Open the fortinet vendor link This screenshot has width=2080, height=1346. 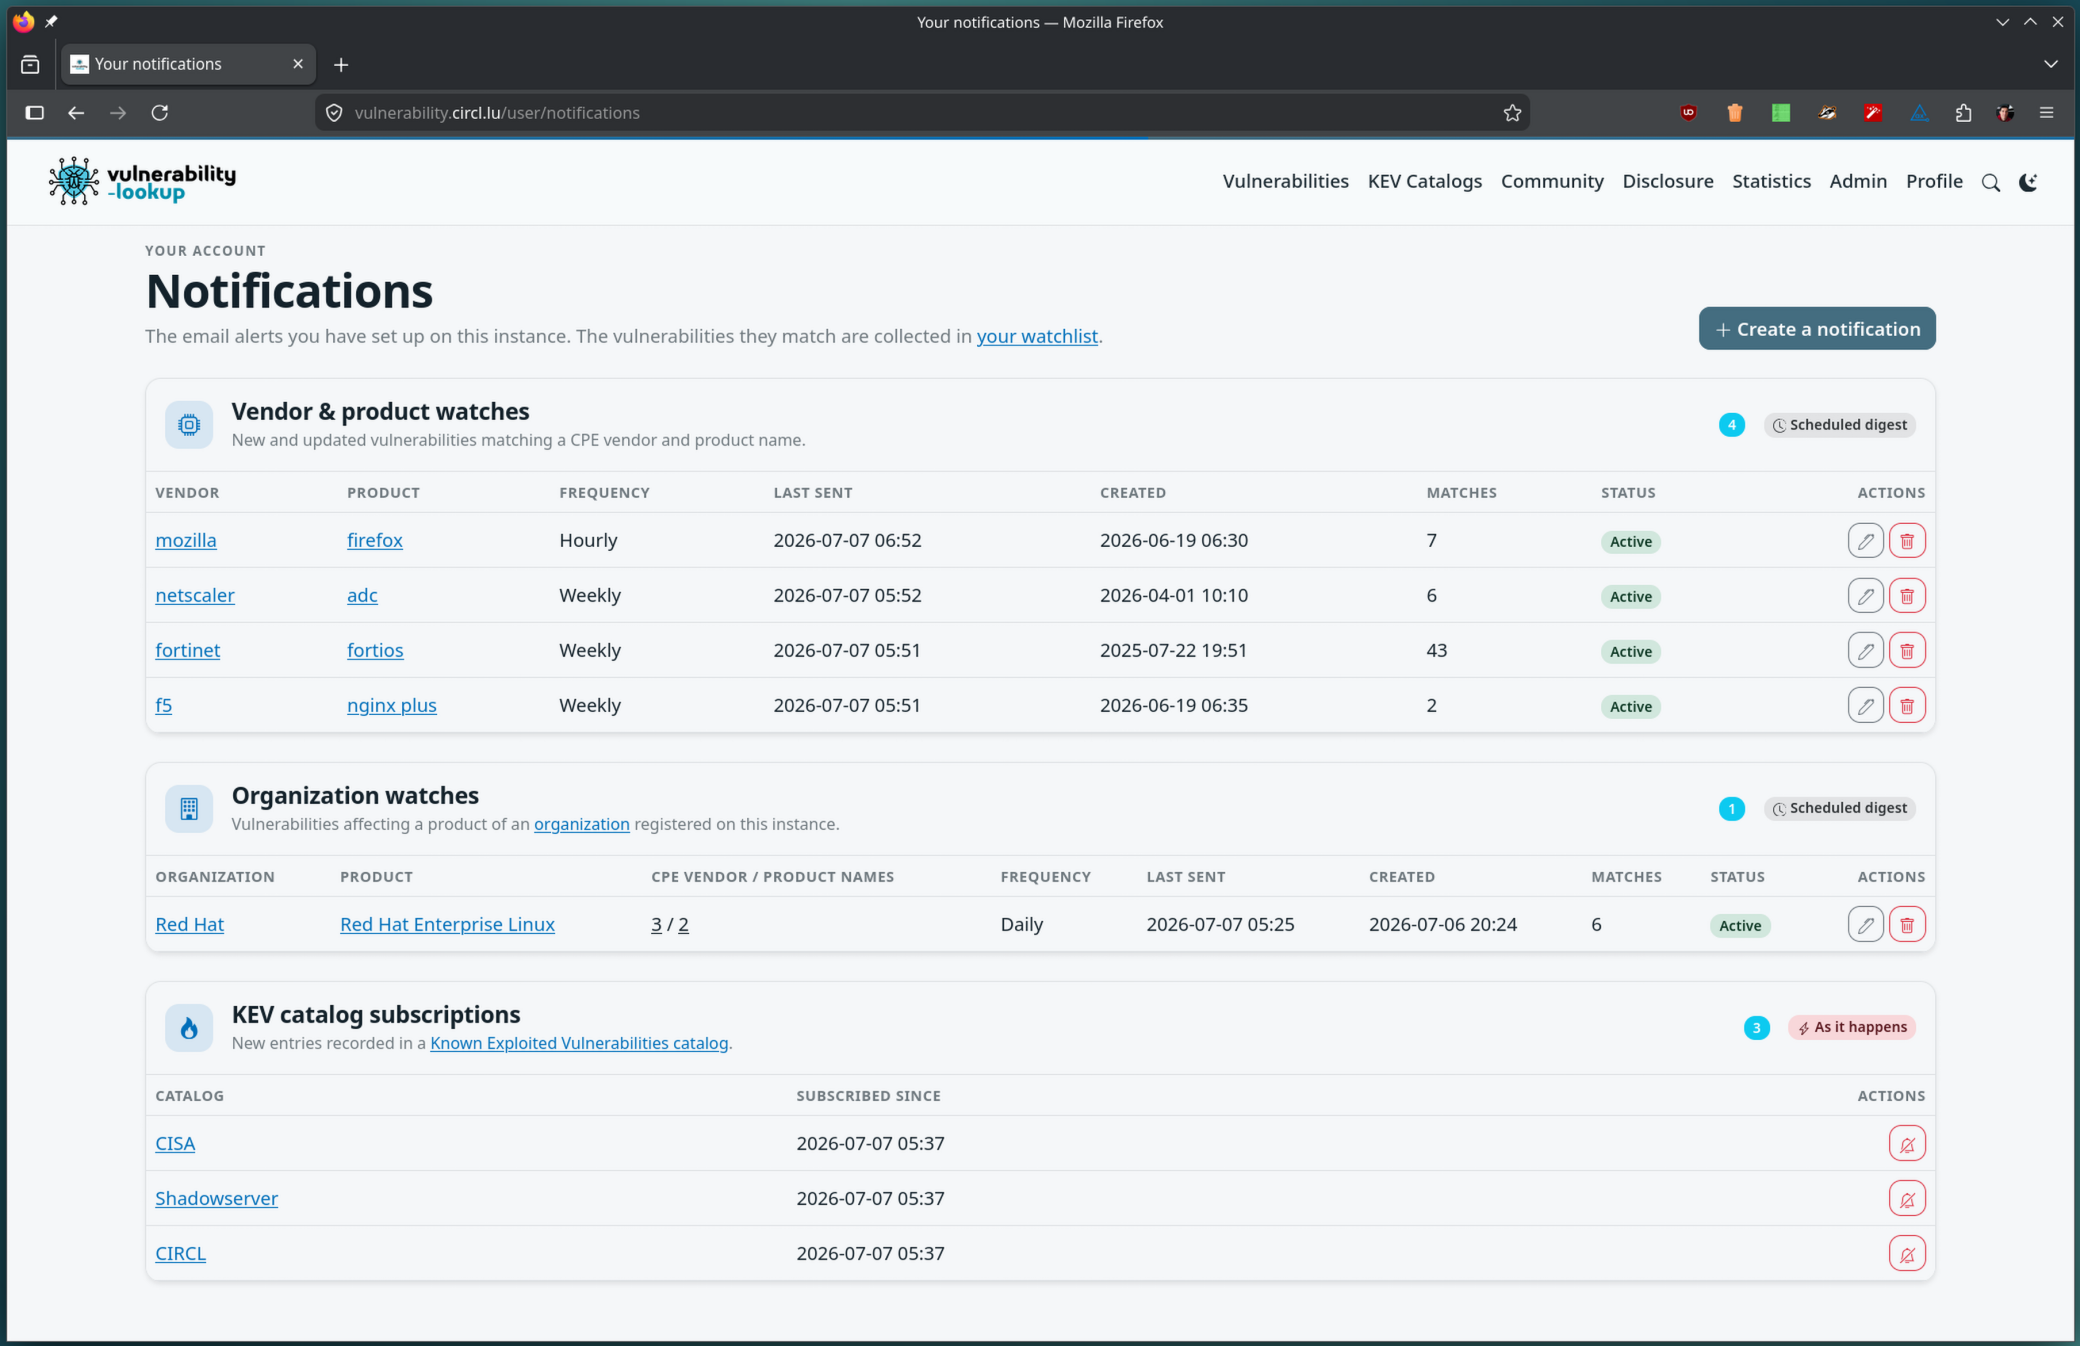click(188, 651)
